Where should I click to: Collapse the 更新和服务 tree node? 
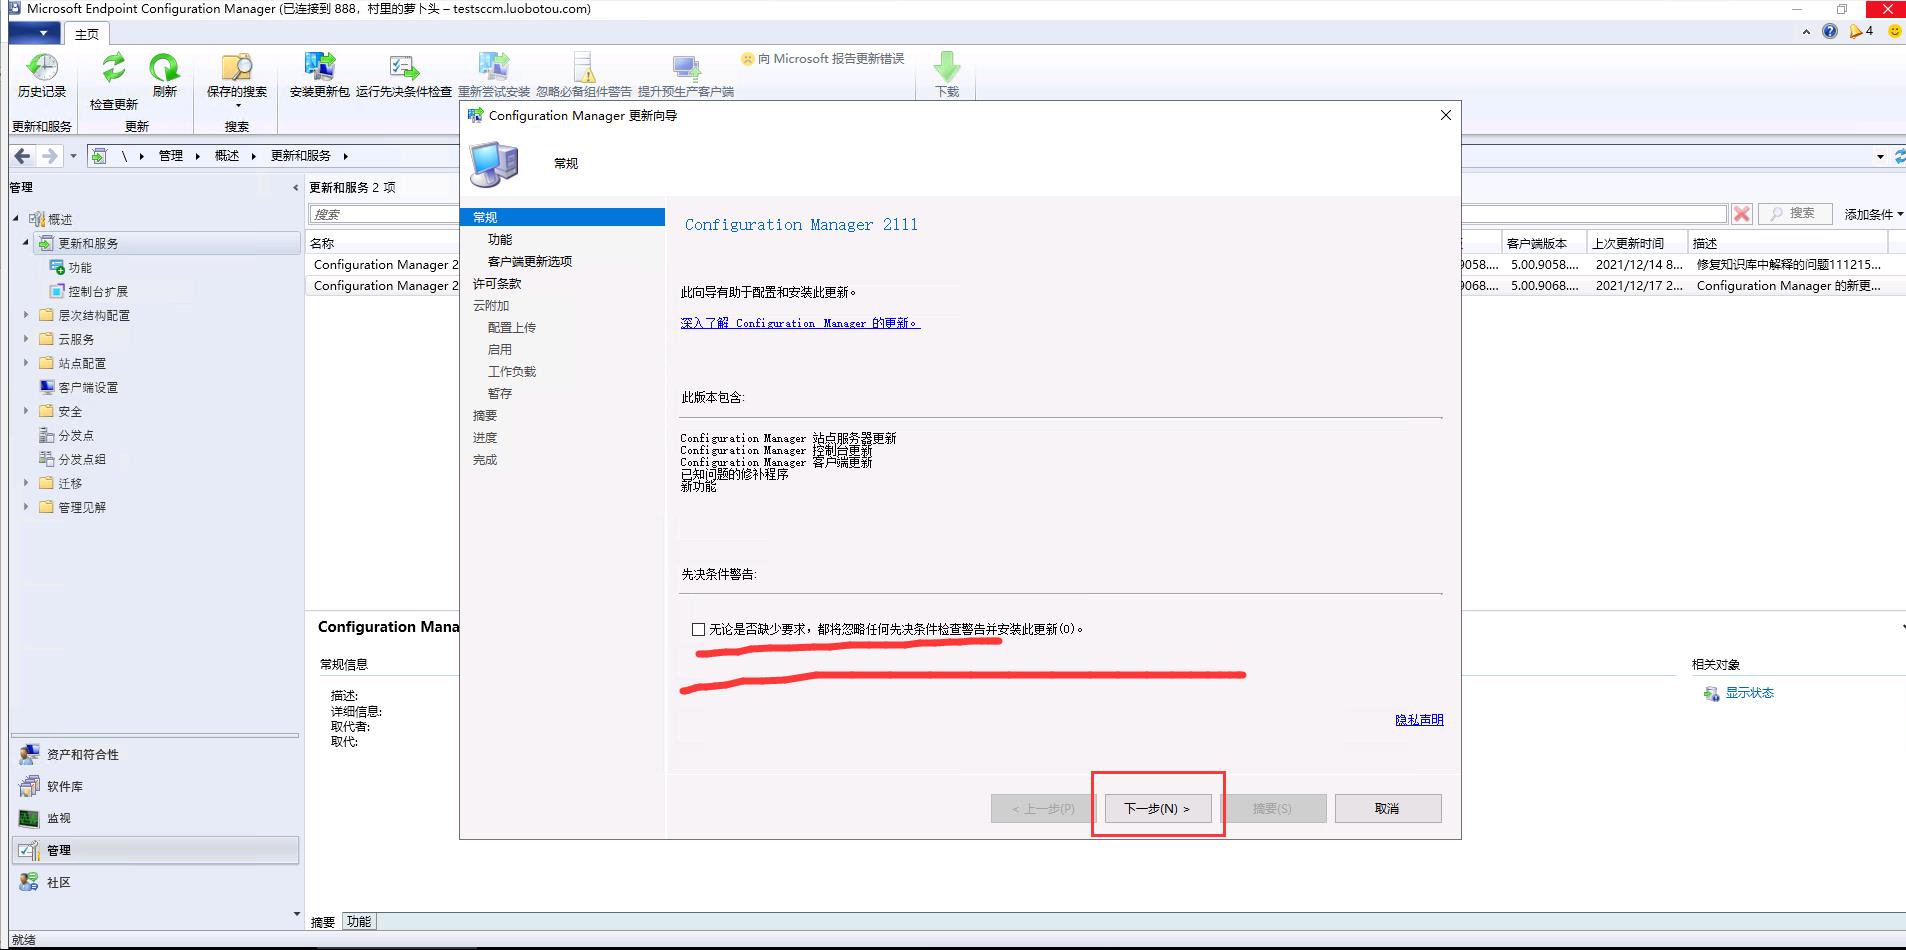click(26, 243)
